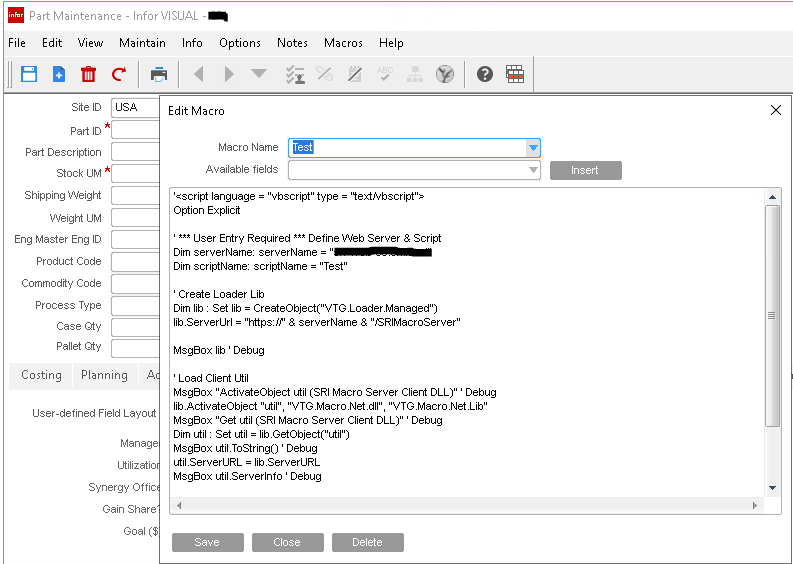
Task: Click the Help question mark icon
Action: (x=484, y=74)
